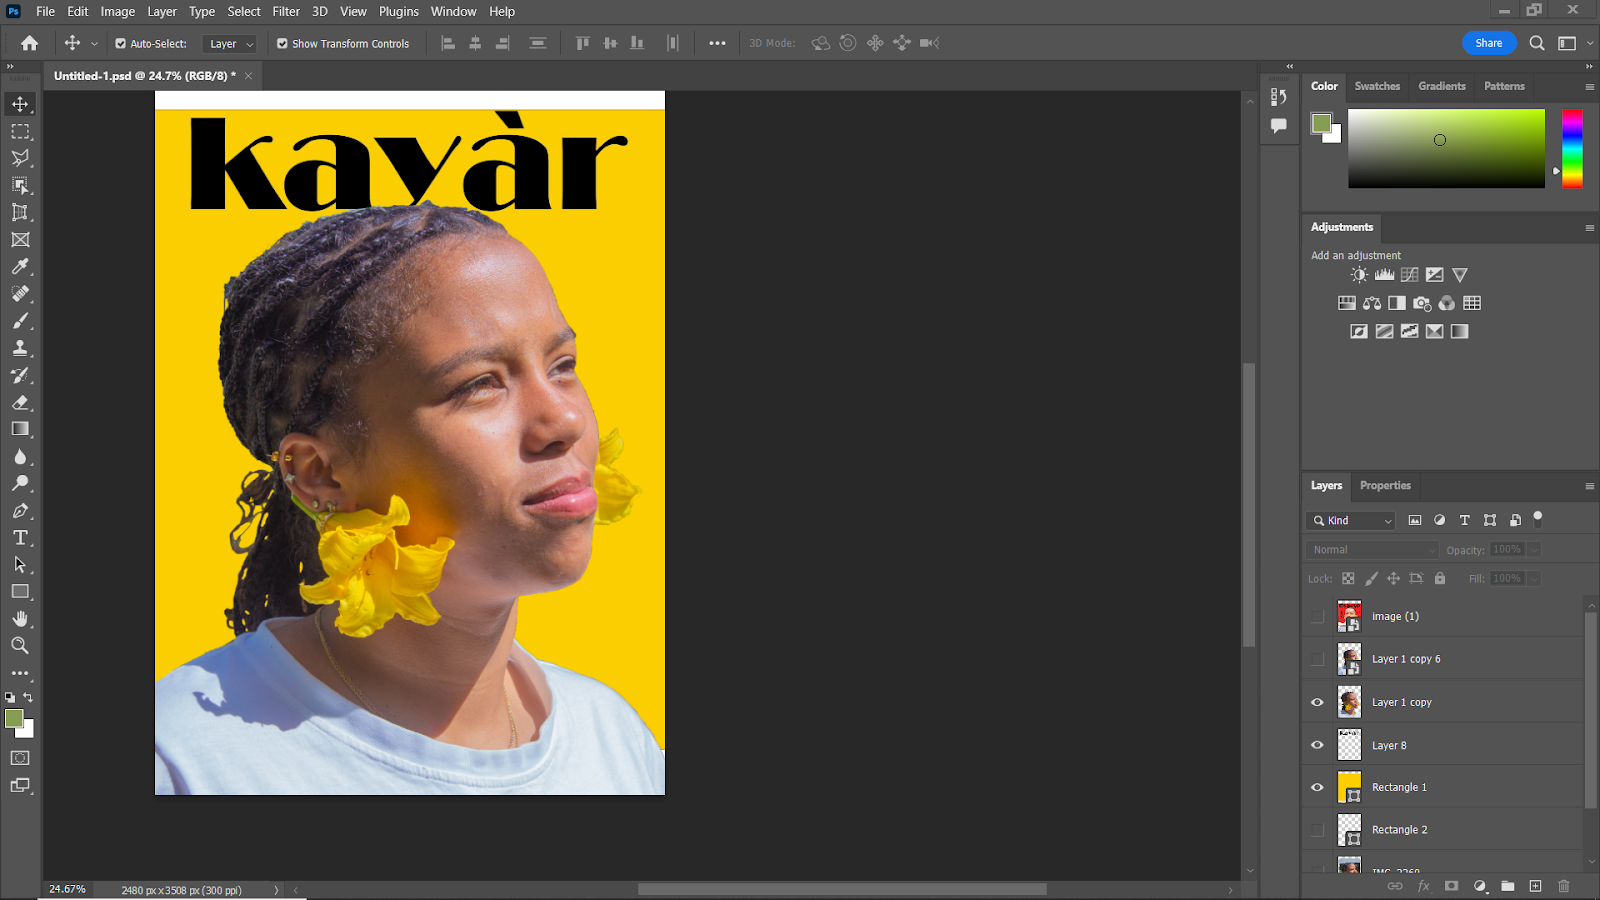The image size is (1600, 900).
Task: Select the Path Selection tool
Action: coord(20,564)
